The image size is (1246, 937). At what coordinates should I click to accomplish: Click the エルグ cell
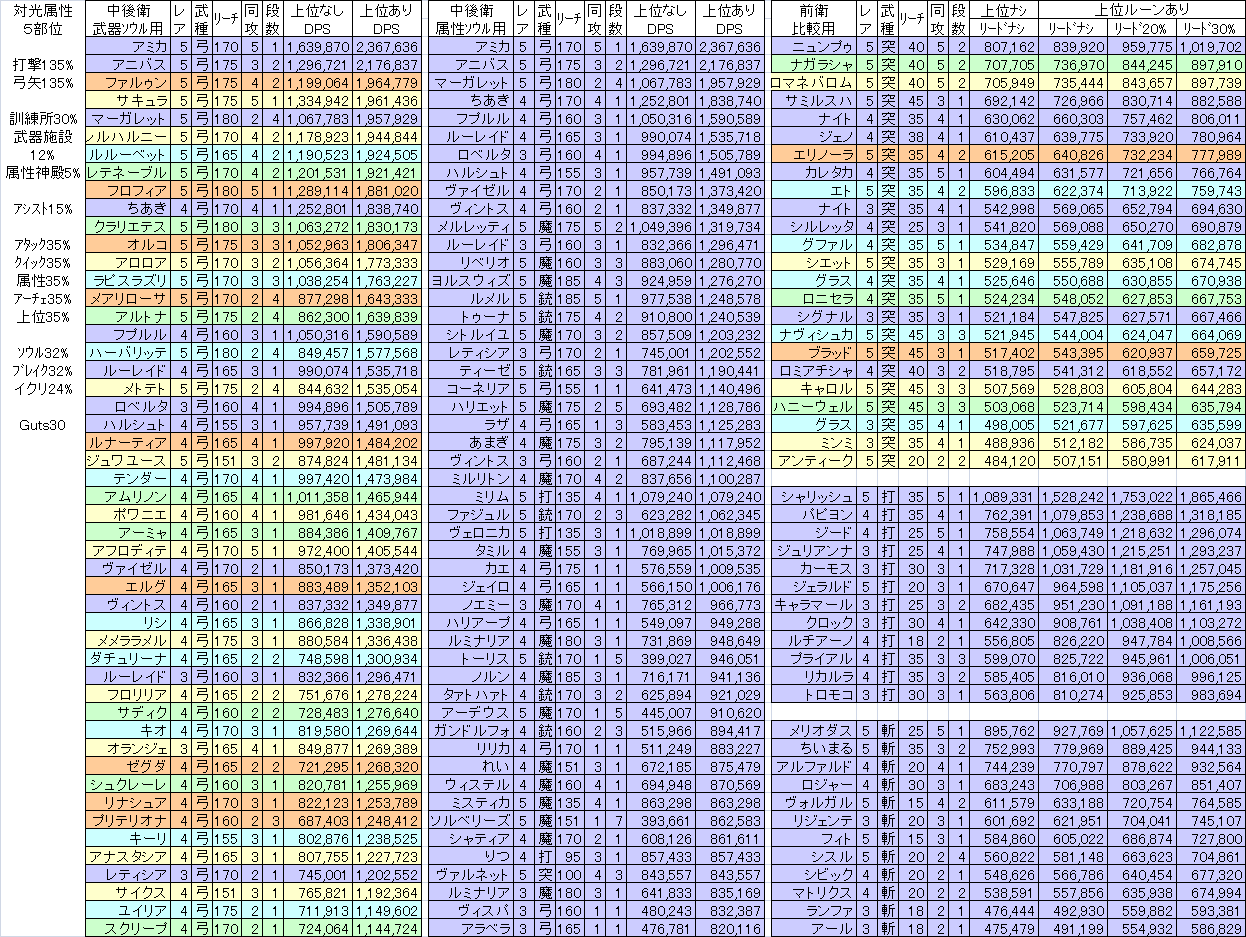coord(128,587)
